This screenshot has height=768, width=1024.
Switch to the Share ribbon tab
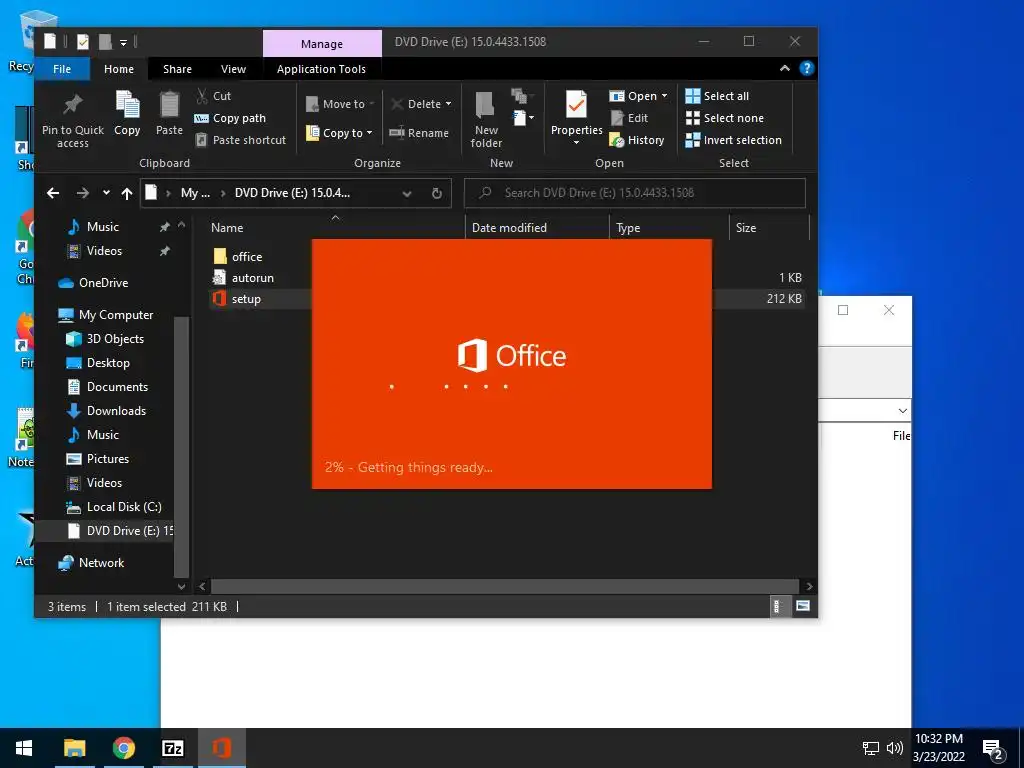[x=178, y=69]
